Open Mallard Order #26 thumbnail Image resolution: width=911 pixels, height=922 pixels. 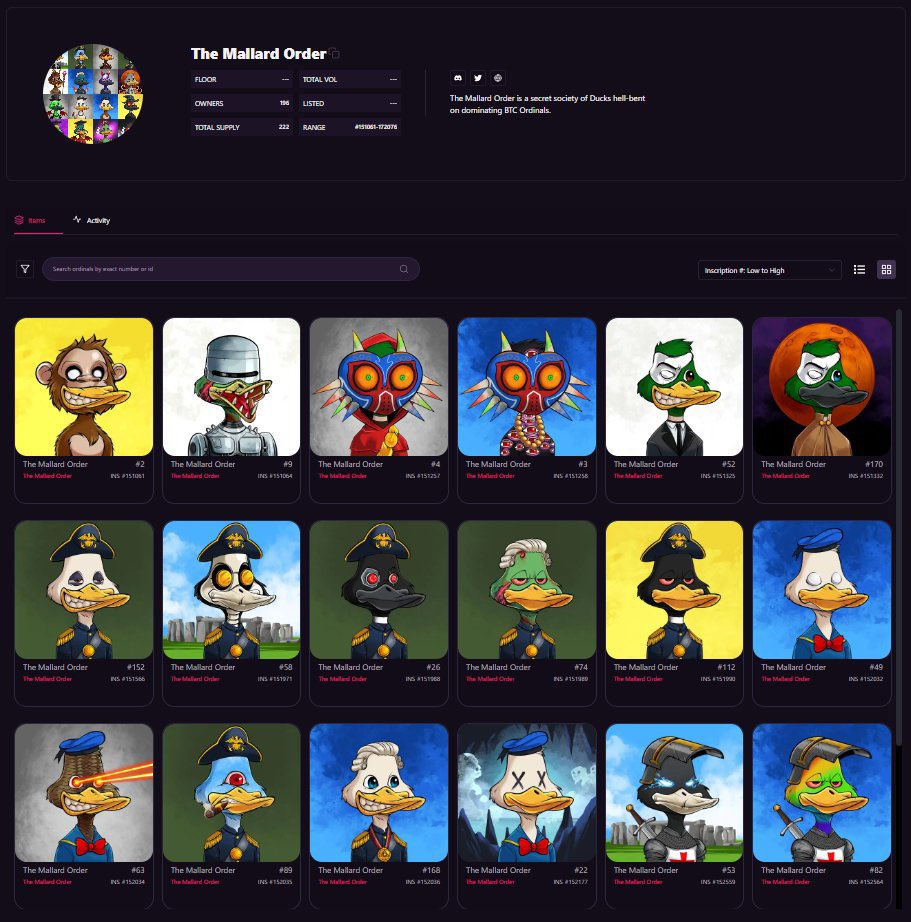(x=379, y=590)
